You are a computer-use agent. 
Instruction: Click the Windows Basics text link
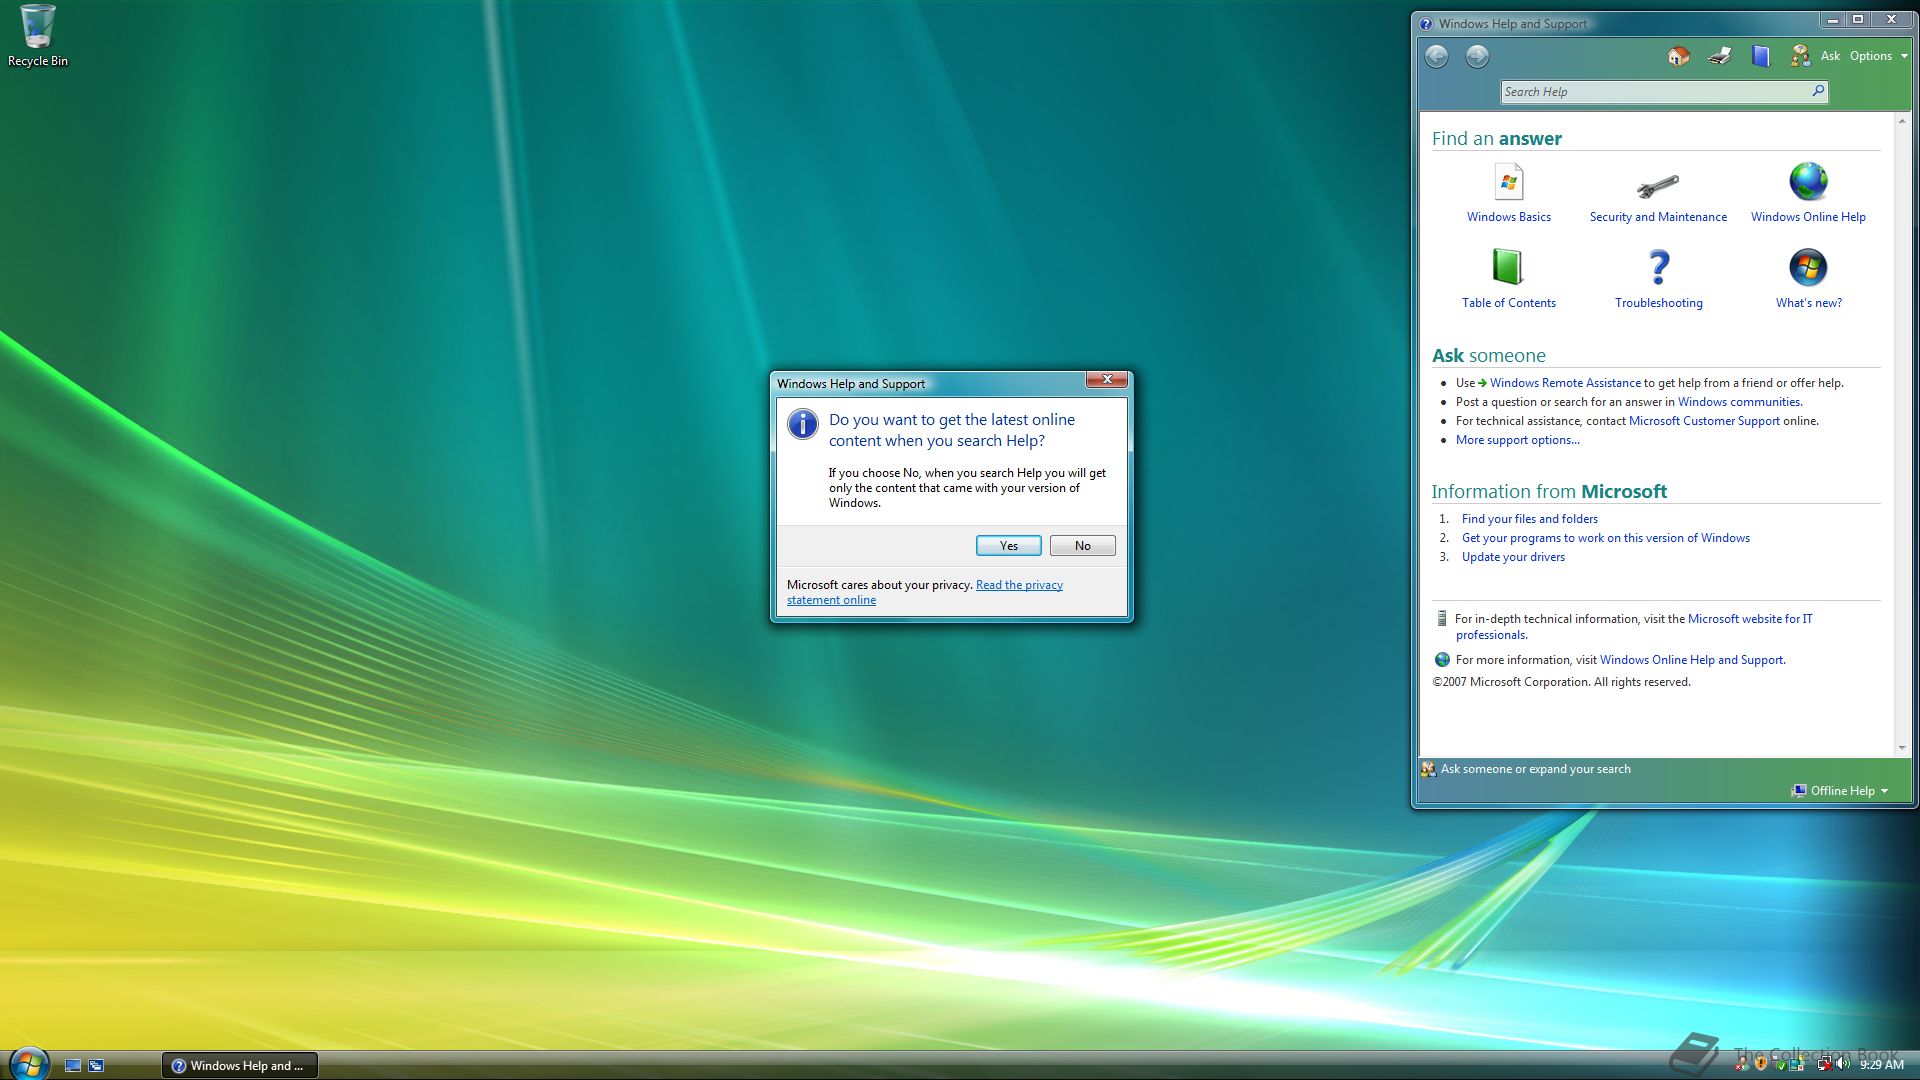1508,217
